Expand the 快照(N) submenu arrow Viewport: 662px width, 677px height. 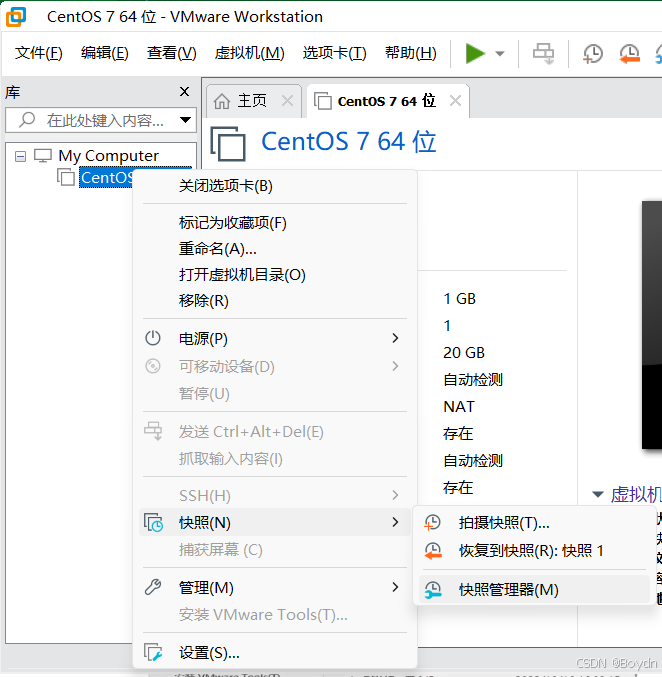click(x=395, y=522)
